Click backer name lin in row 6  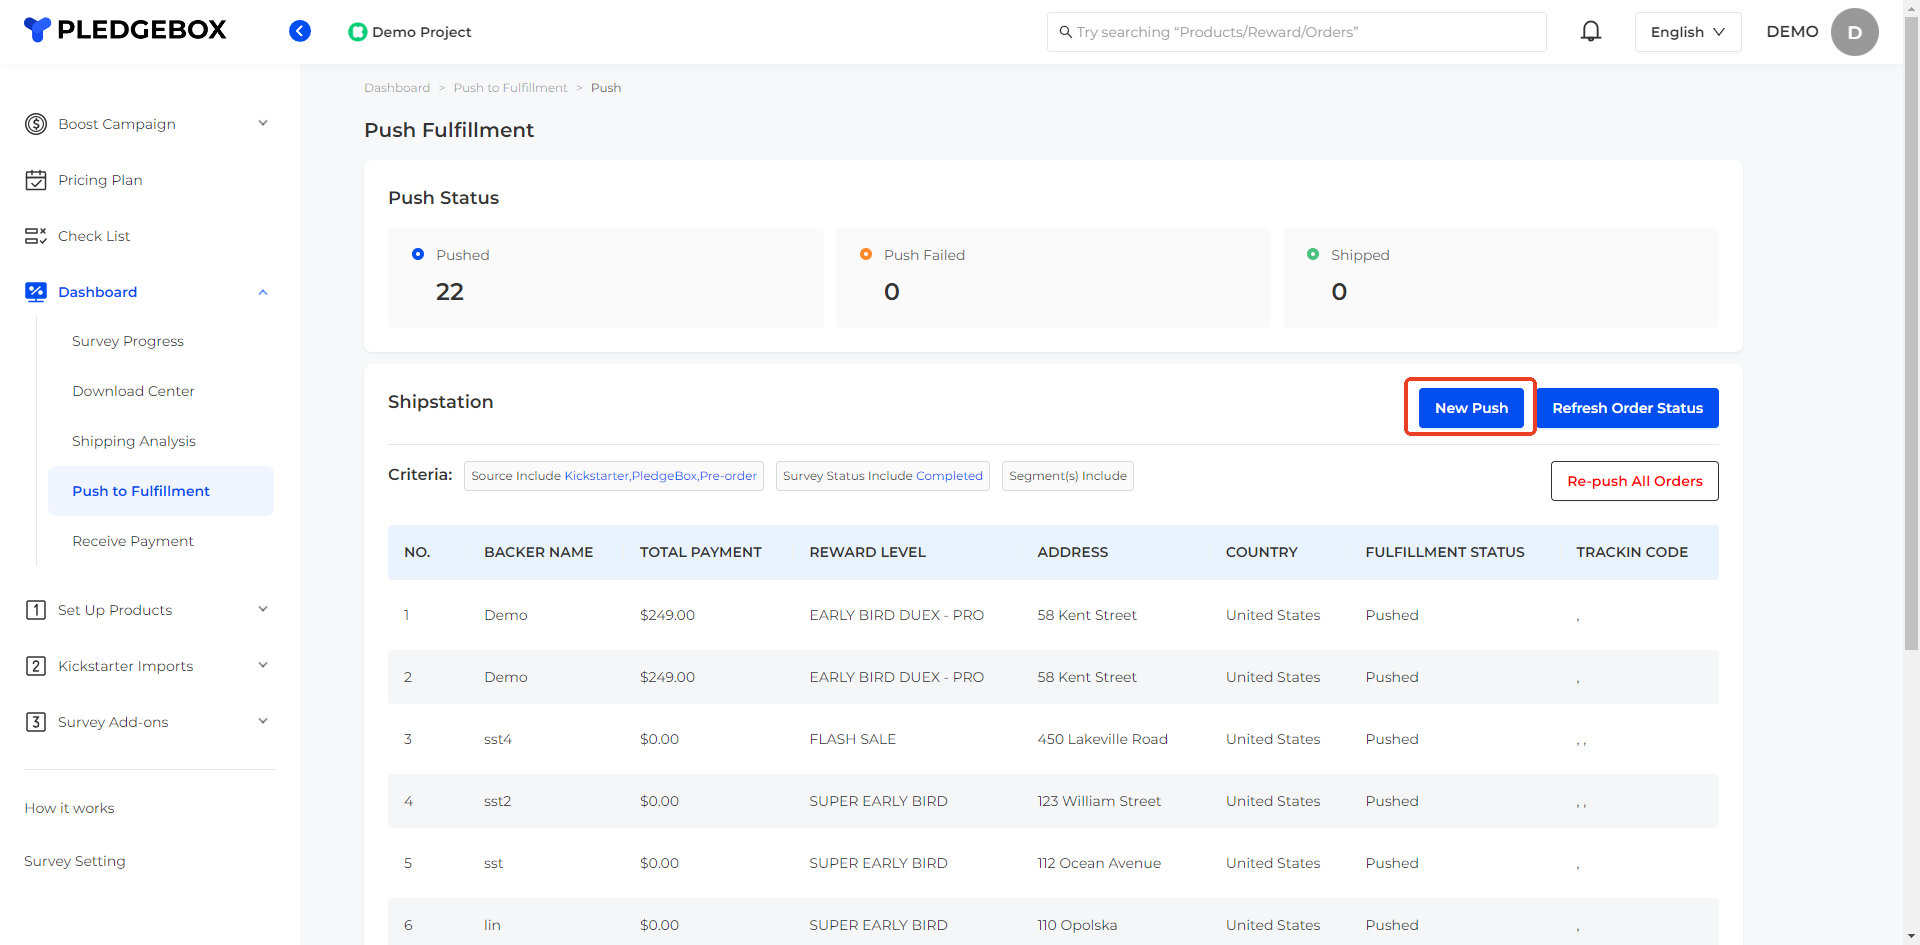coord(492,925)
